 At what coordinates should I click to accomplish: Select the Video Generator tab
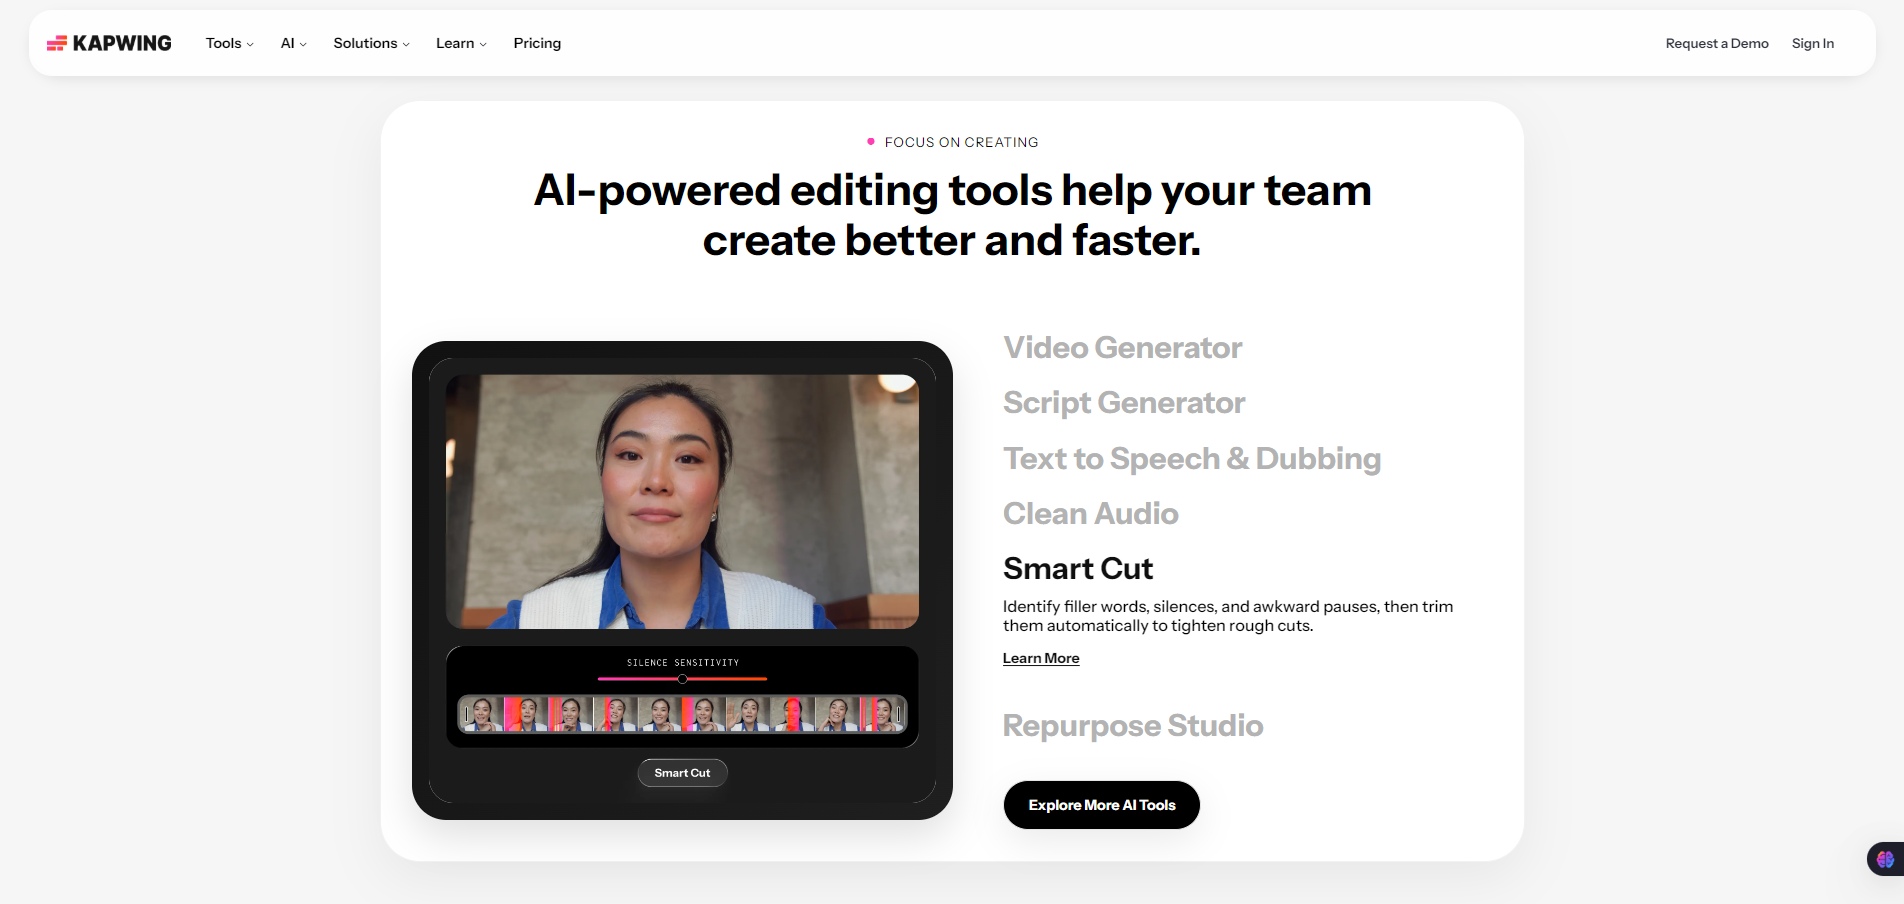click(1122, 348)
